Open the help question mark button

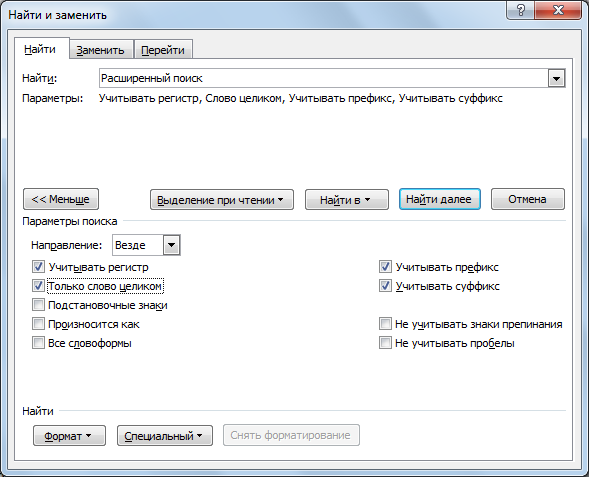pos(520,10)
